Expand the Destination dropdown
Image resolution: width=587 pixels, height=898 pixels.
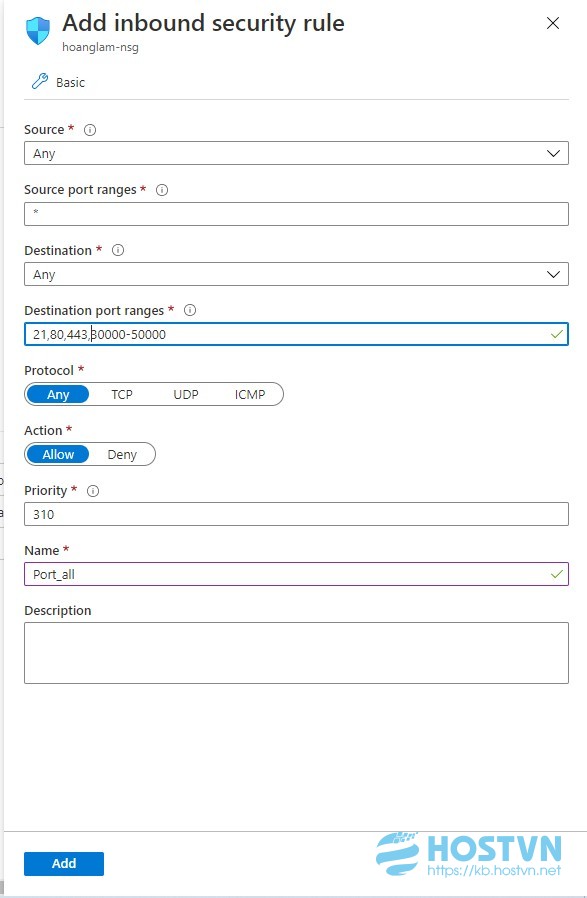(296, 274)
